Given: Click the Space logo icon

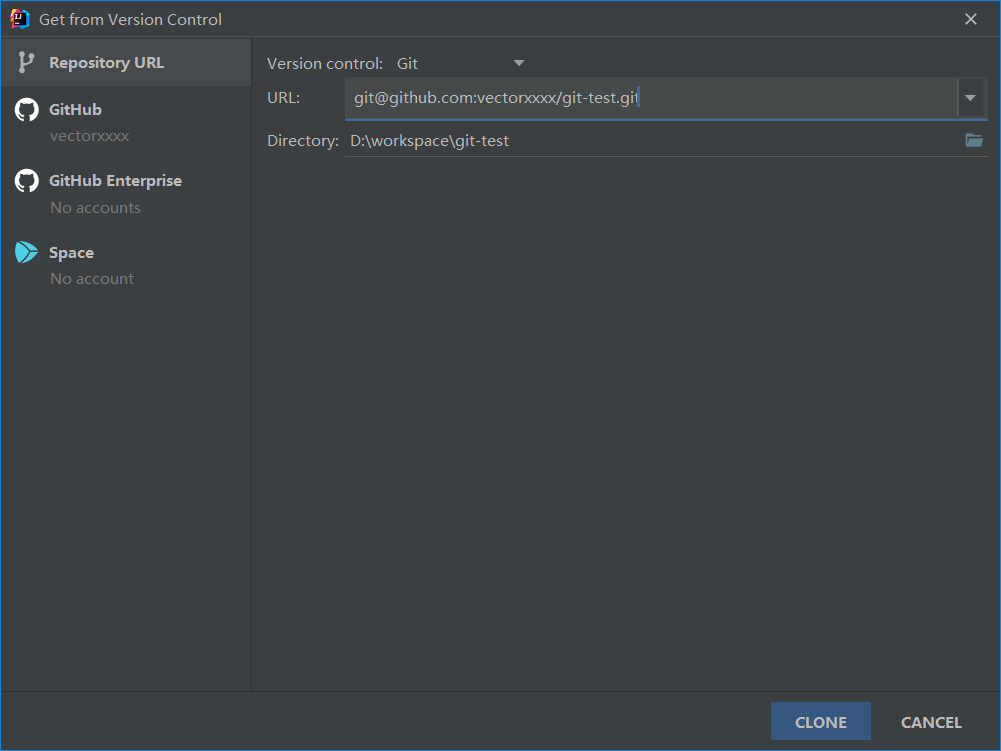Looking at the screenshot, I should click(26, 252).
